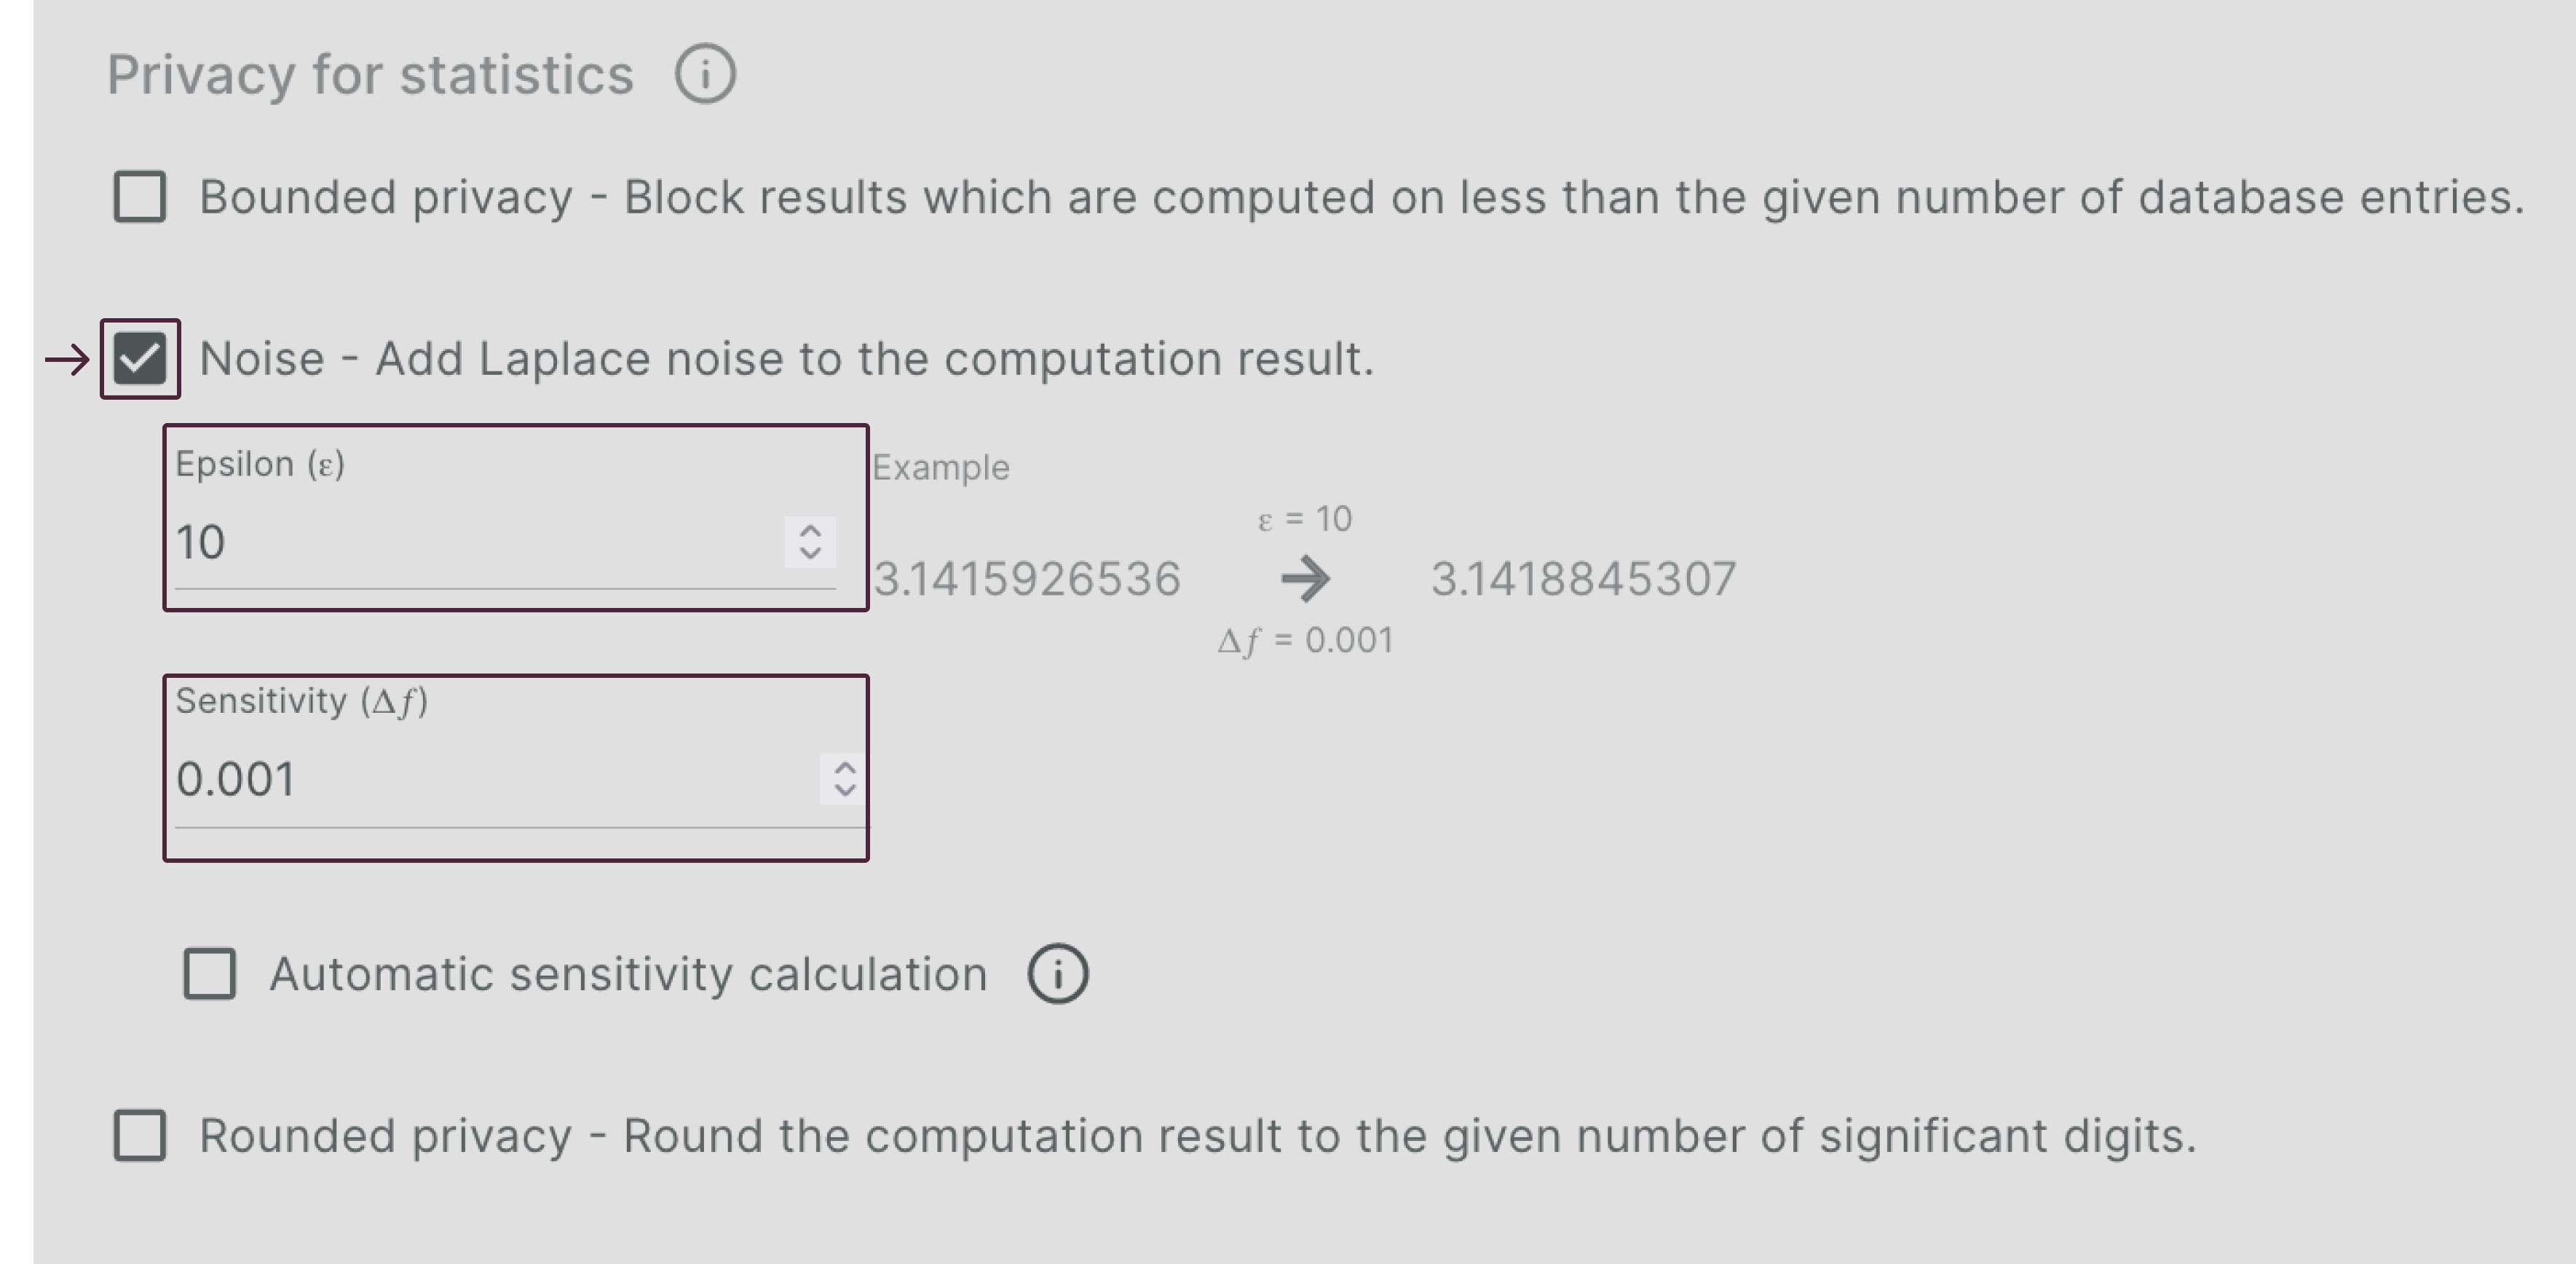This screenshot has width=2576, height=1264.
Task: Click the example input value 3.1415926536
Action: (1027, 579)
